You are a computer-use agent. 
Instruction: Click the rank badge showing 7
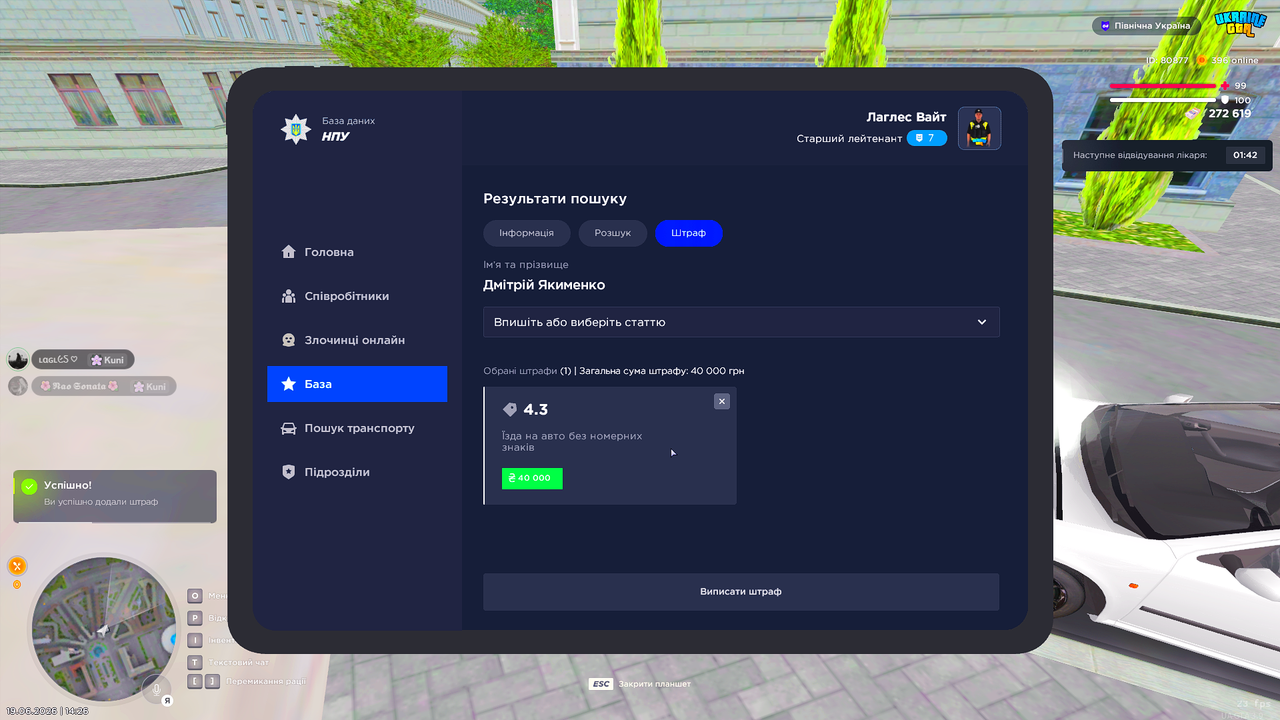pyautogui.click(x=927, y=138)
